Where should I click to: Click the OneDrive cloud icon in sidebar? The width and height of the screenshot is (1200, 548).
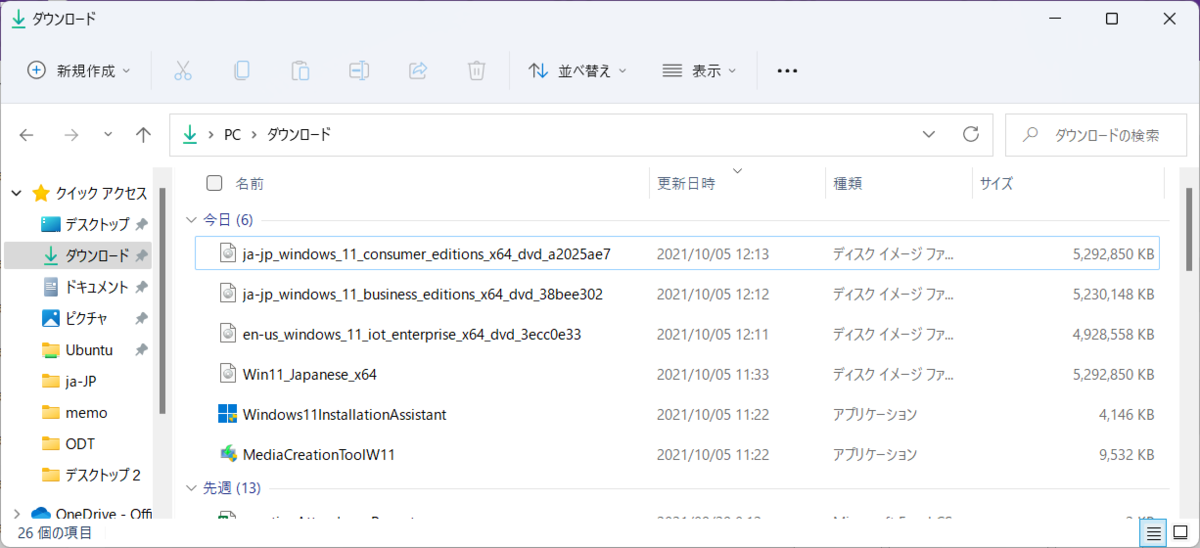41,514
